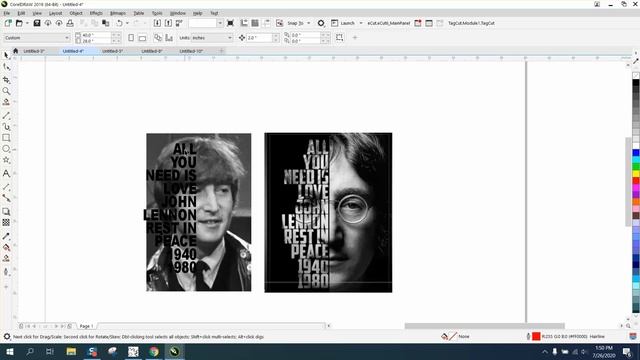Expand the Snap To dropdown
The image size is (640, 360).
pos(308,23)
